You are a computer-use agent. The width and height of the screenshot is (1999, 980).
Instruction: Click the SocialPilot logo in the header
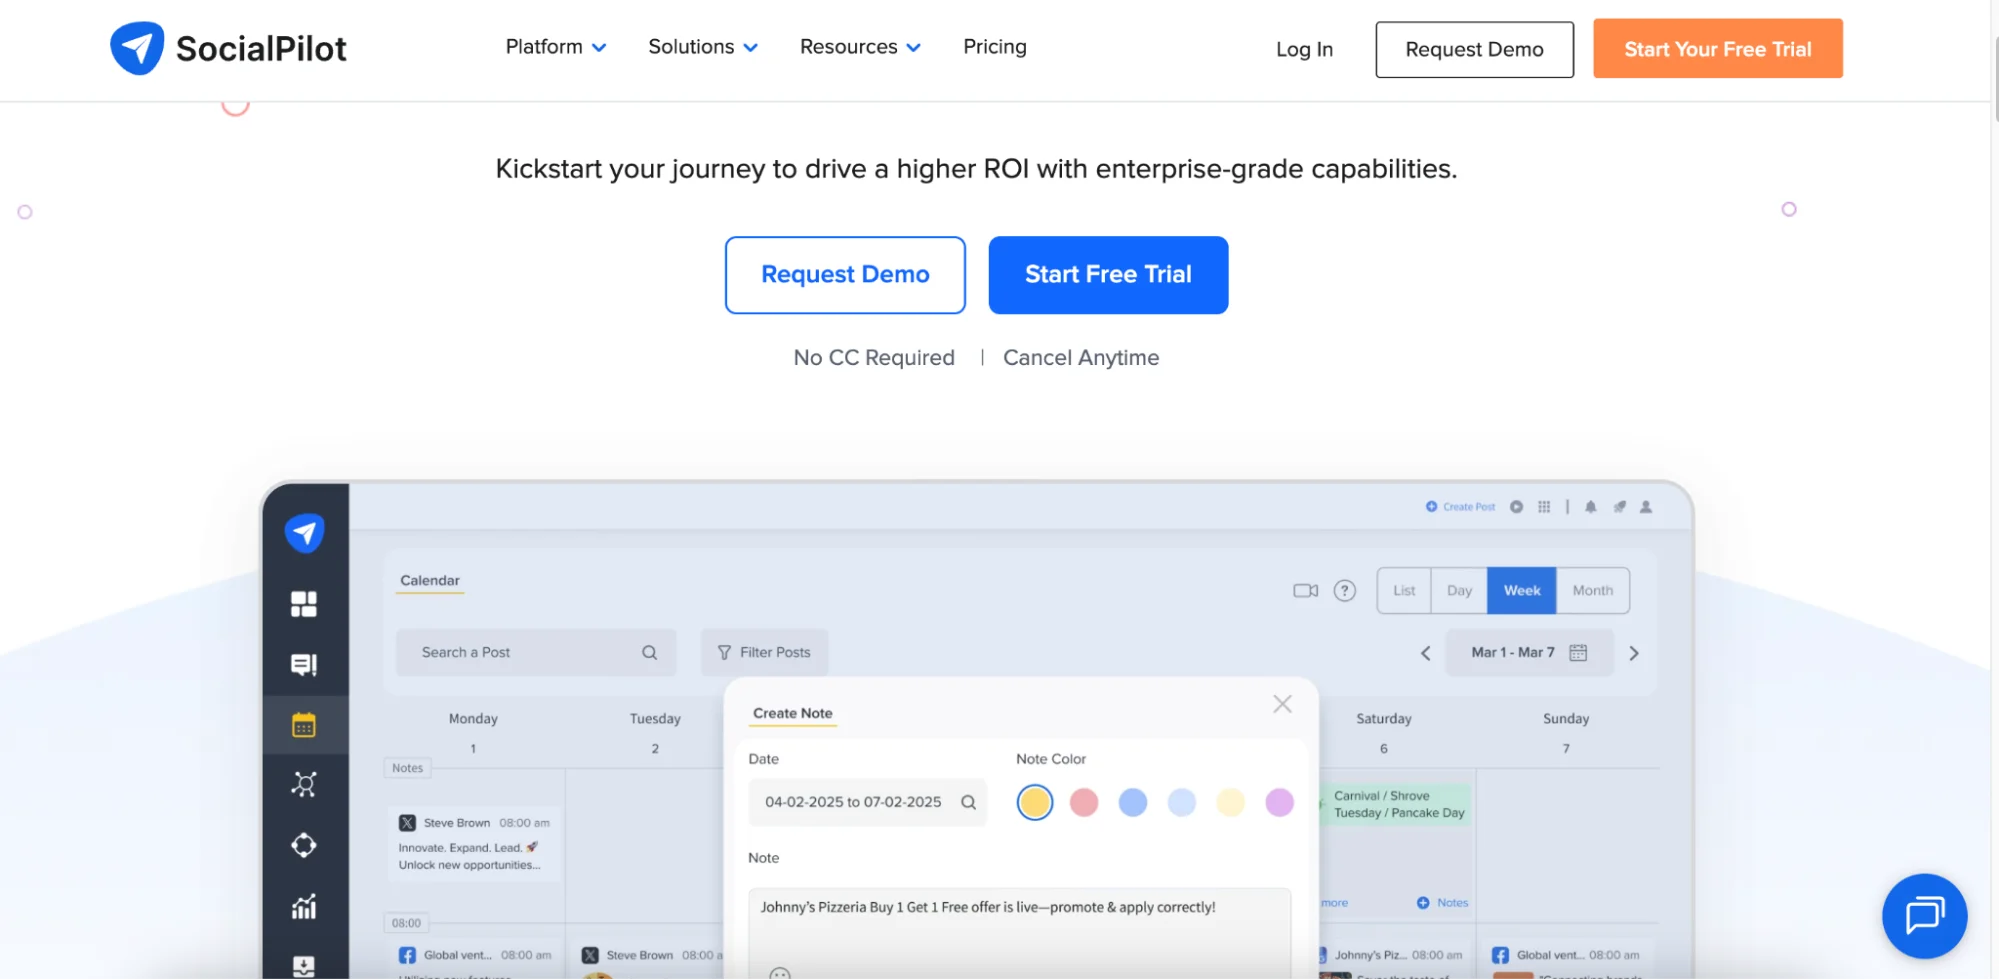click(x=228, y=48)
